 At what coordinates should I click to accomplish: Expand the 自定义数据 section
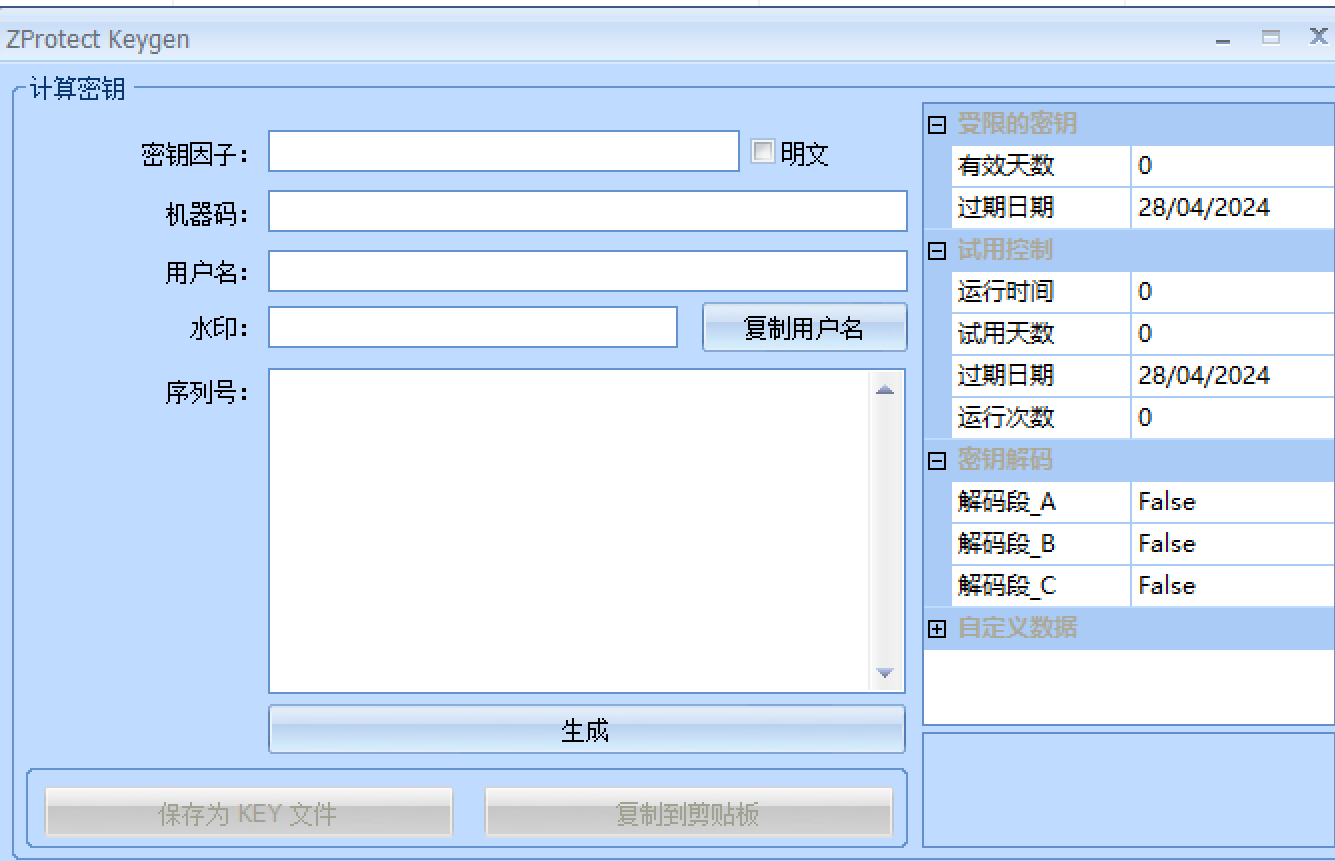pos(937,629)
